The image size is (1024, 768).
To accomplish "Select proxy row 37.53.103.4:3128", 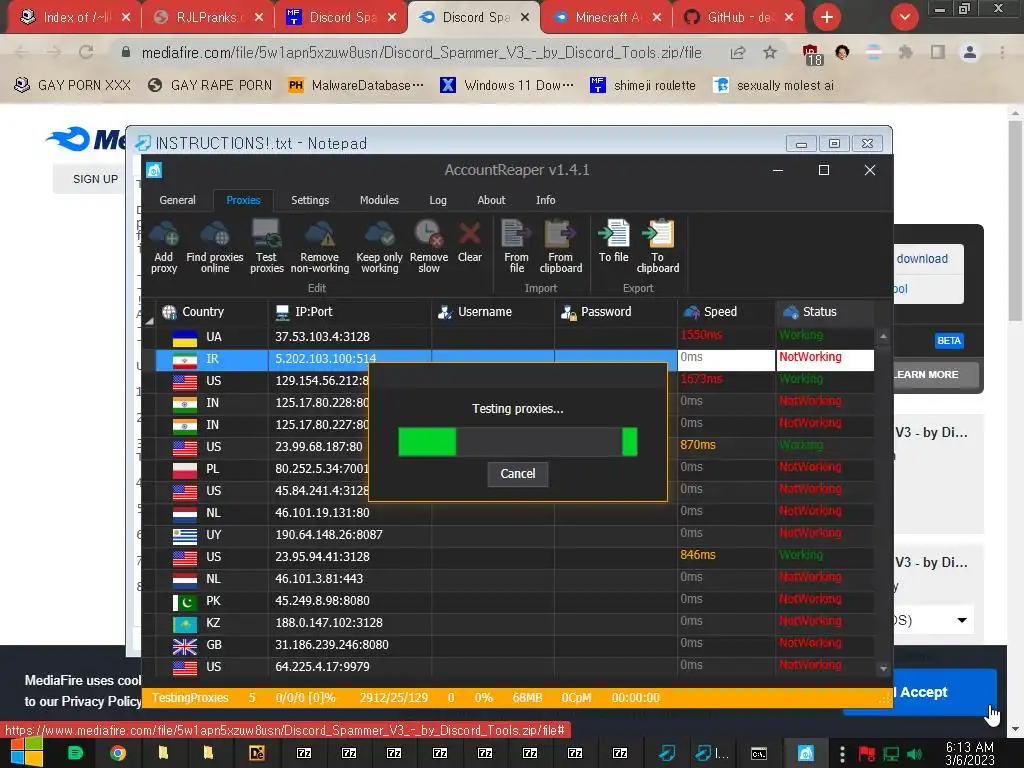I will [x=515, y=337].
